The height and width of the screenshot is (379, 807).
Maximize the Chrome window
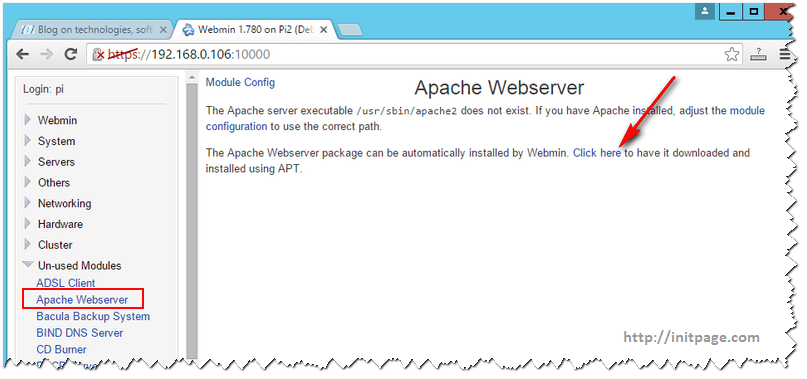(x=754, y=11)
